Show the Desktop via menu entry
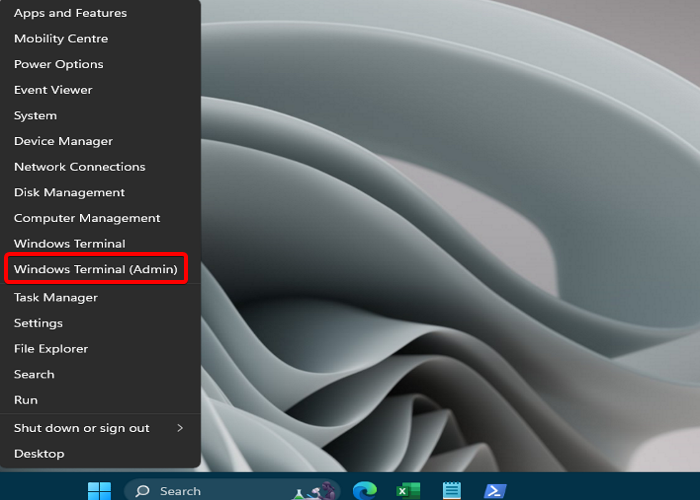Image resolution: width=700 pixels, height=500 pixels. [x=100, y=454]
